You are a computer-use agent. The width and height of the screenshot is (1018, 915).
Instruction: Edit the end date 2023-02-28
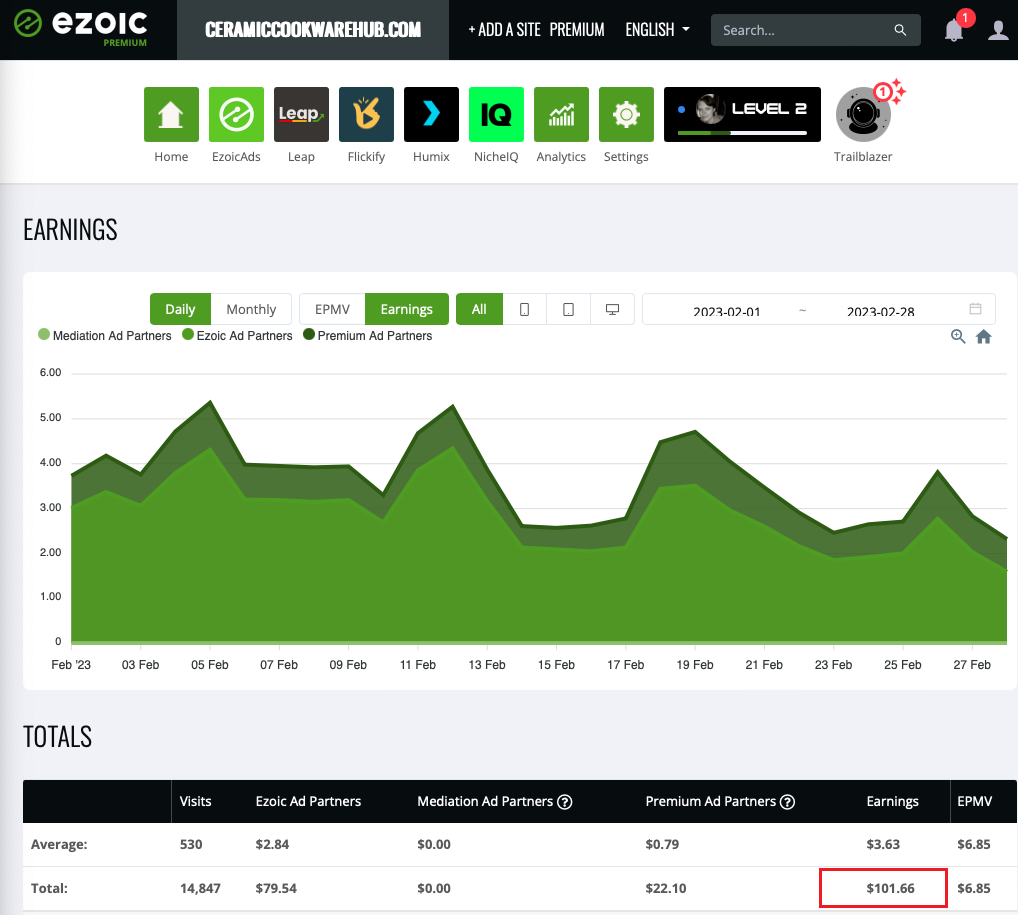click(x=880, y=312)
